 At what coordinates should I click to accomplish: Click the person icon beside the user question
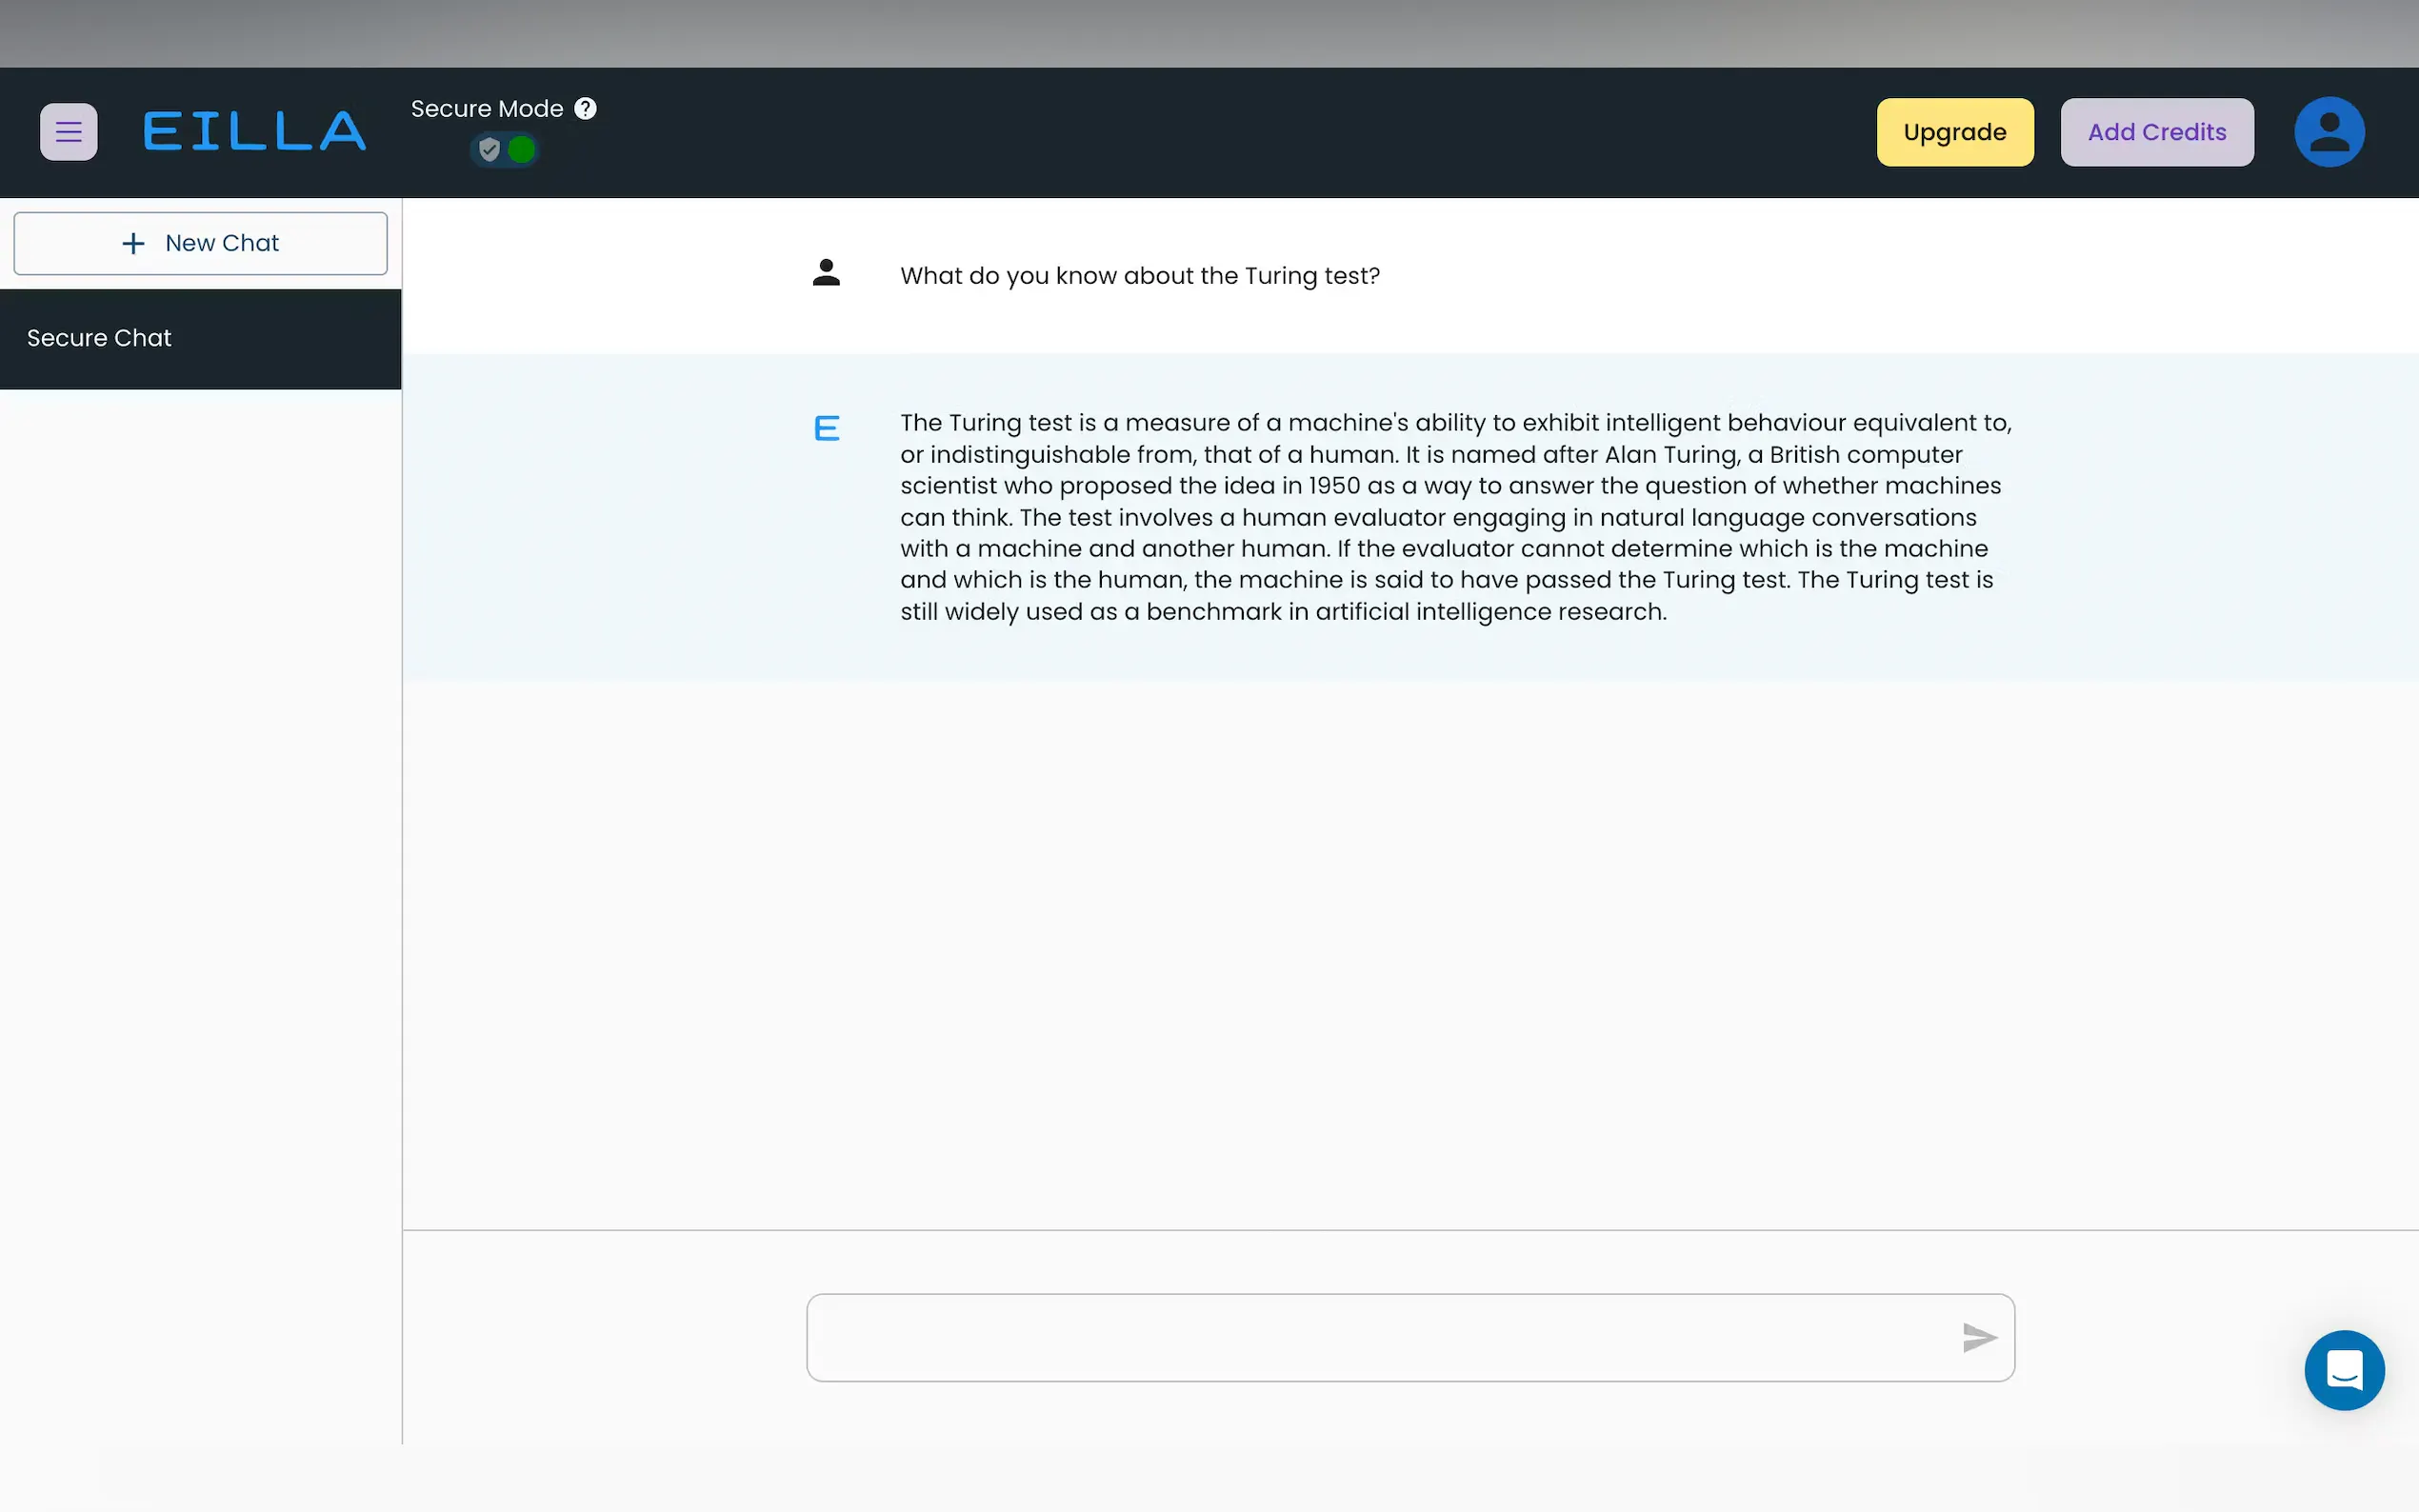click(x=826, y=273)
